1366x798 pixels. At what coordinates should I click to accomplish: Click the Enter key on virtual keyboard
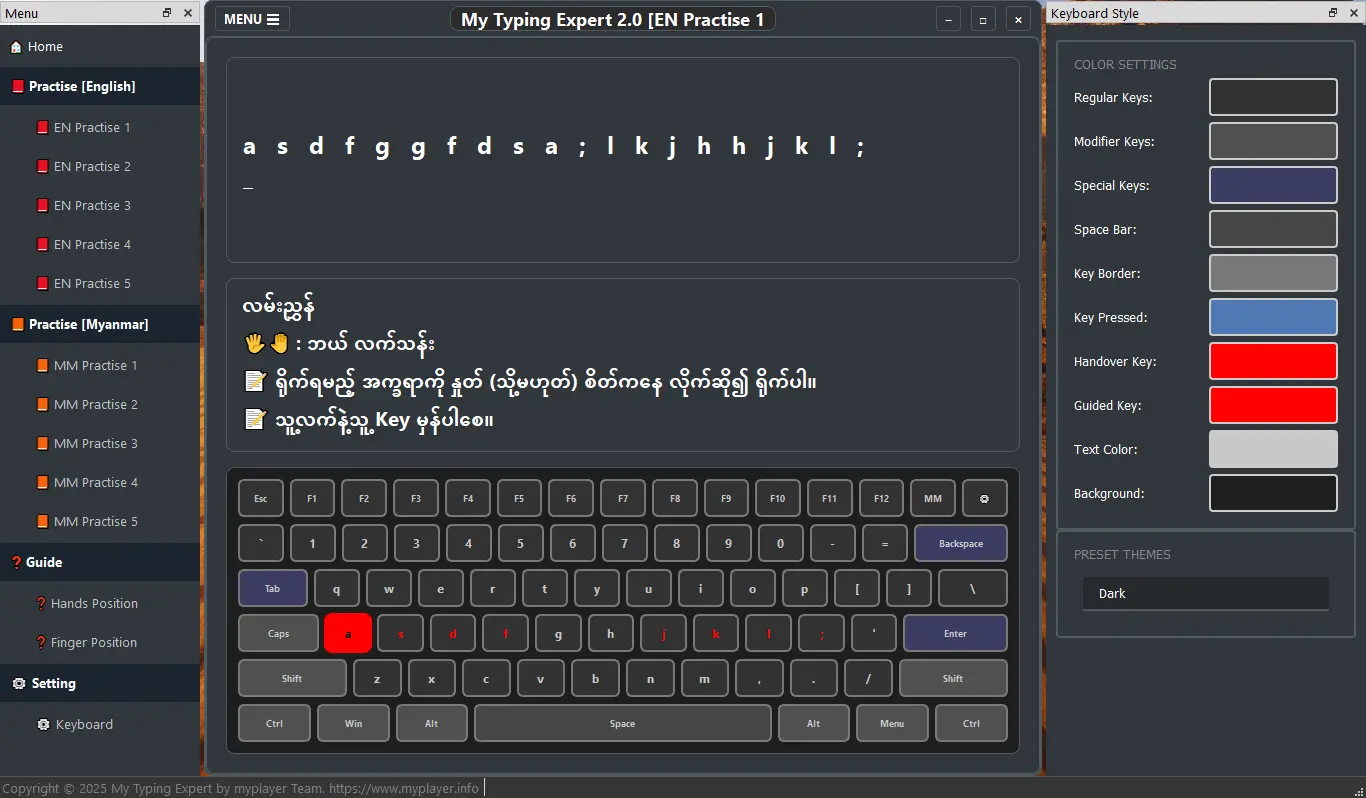pos(955,633)
